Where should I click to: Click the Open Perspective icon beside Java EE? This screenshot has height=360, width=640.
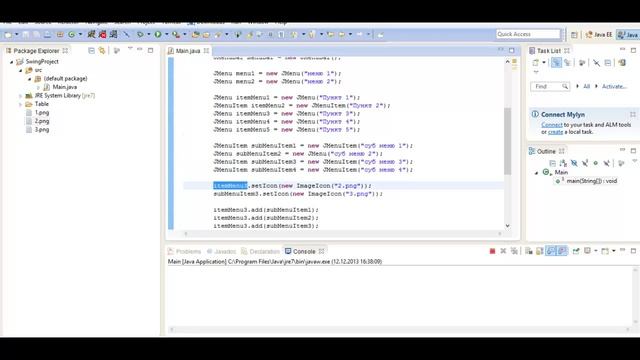click(x=574, y=35)
